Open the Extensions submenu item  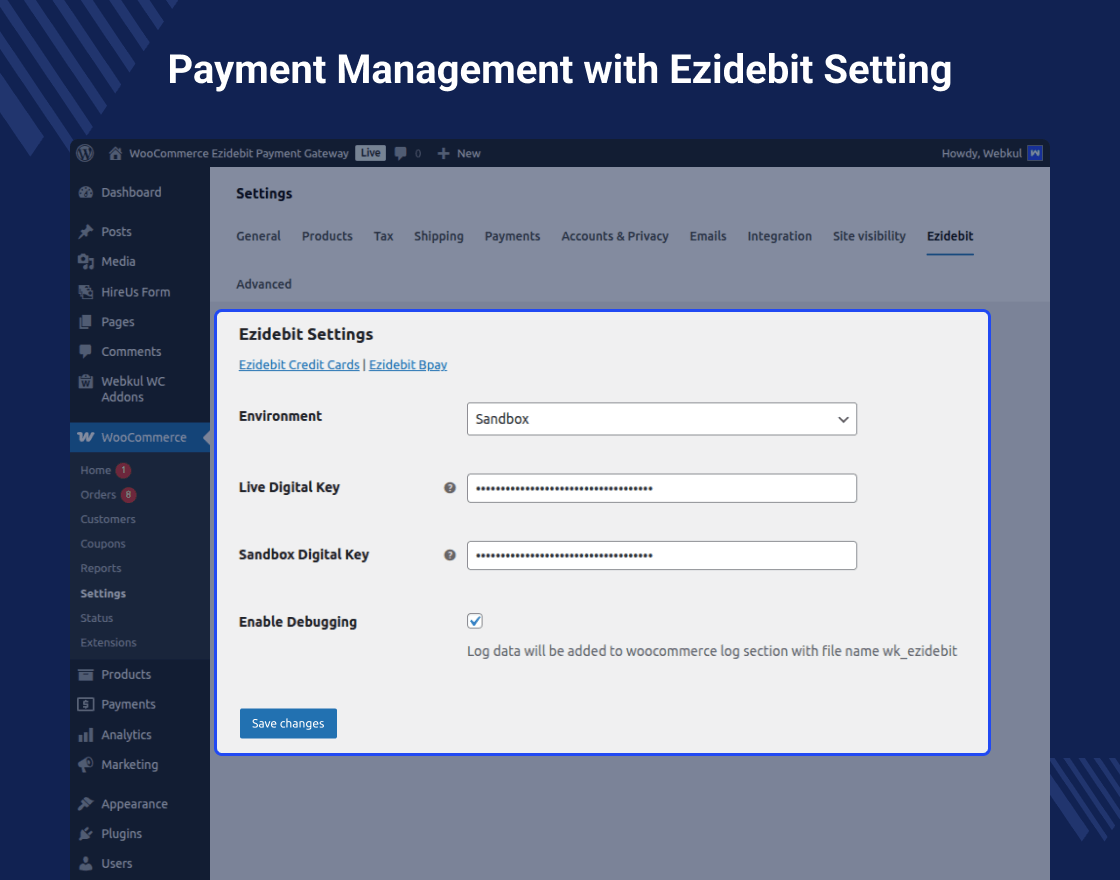pos(108,643)
